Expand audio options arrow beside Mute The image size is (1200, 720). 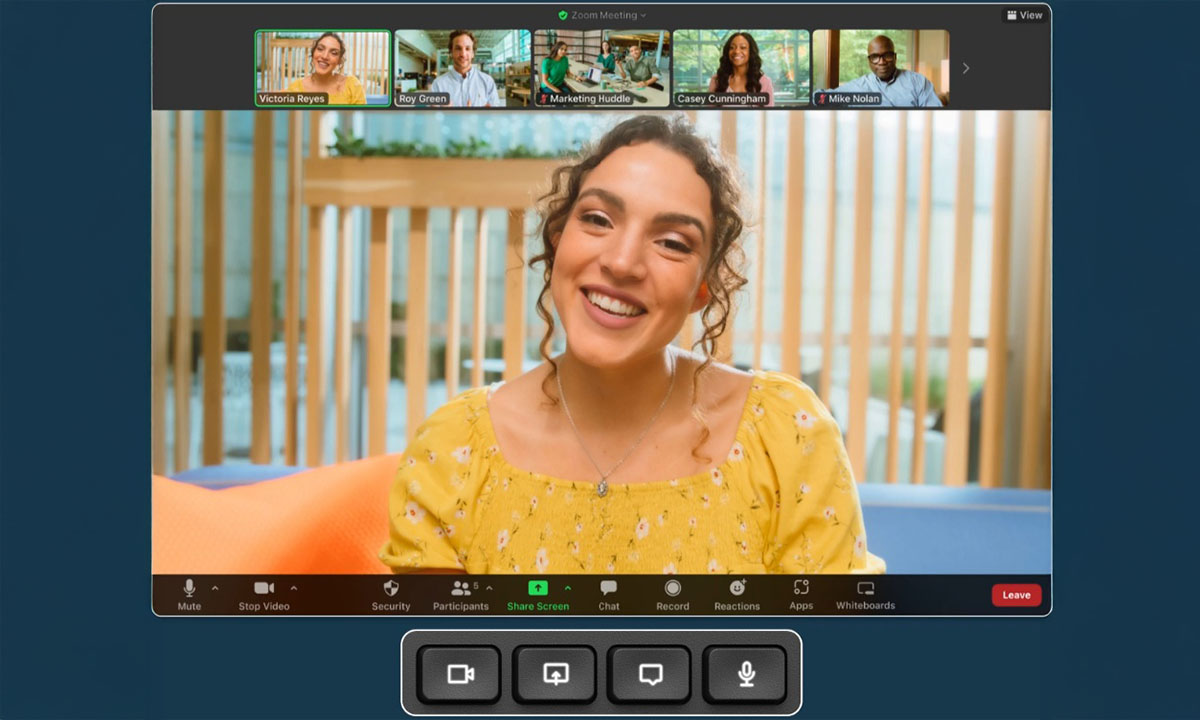215,588
